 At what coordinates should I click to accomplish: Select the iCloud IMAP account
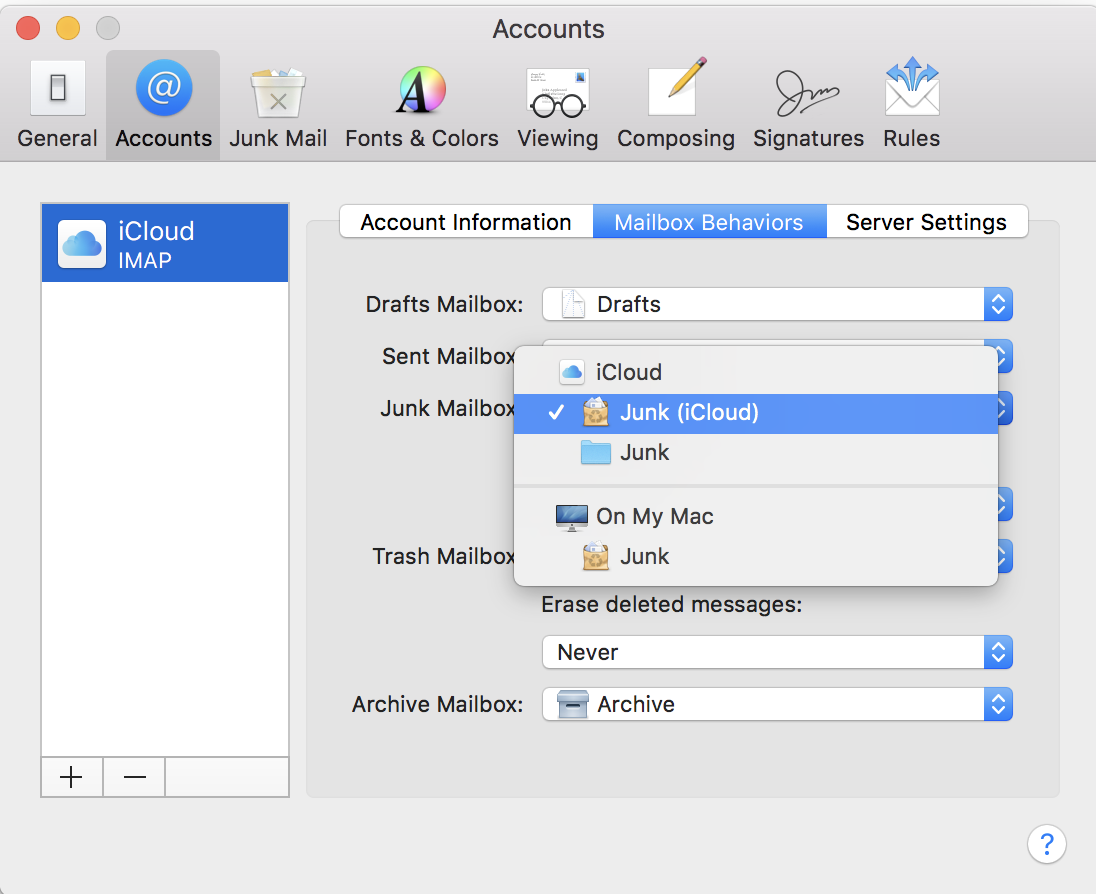click(x=165, y=243)
